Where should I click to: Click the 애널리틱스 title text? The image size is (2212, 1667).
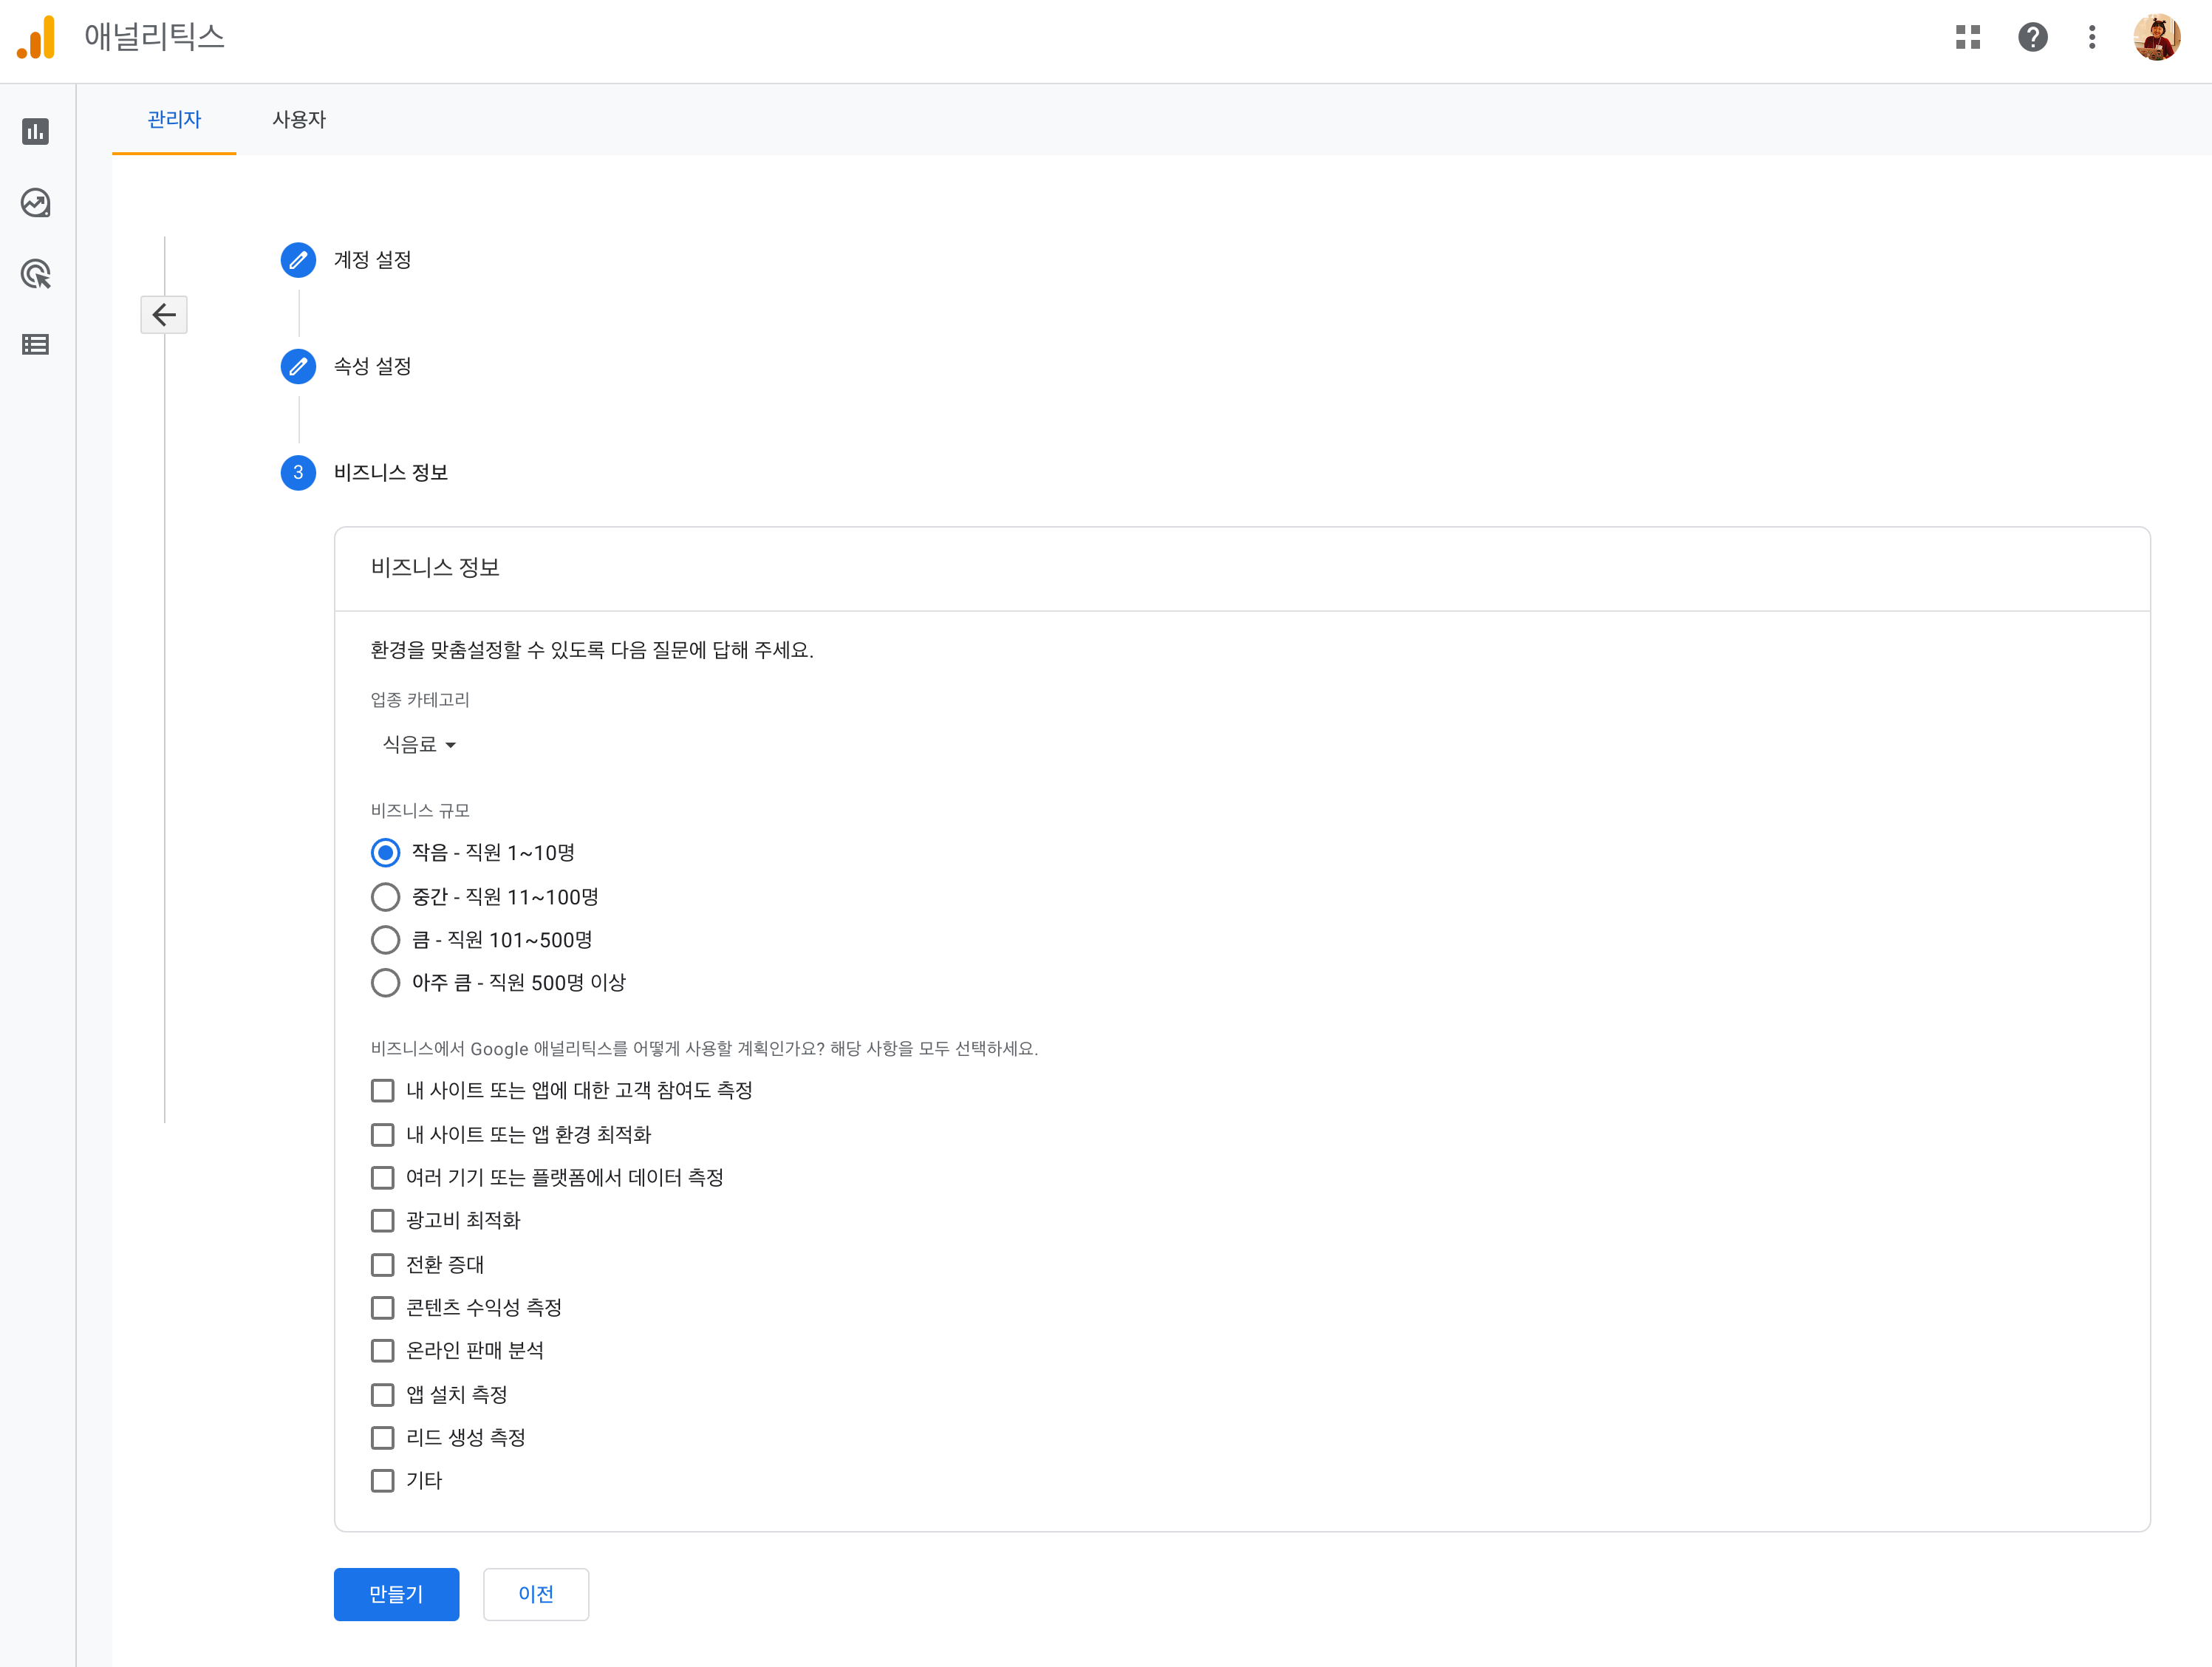tap(155, 37)
